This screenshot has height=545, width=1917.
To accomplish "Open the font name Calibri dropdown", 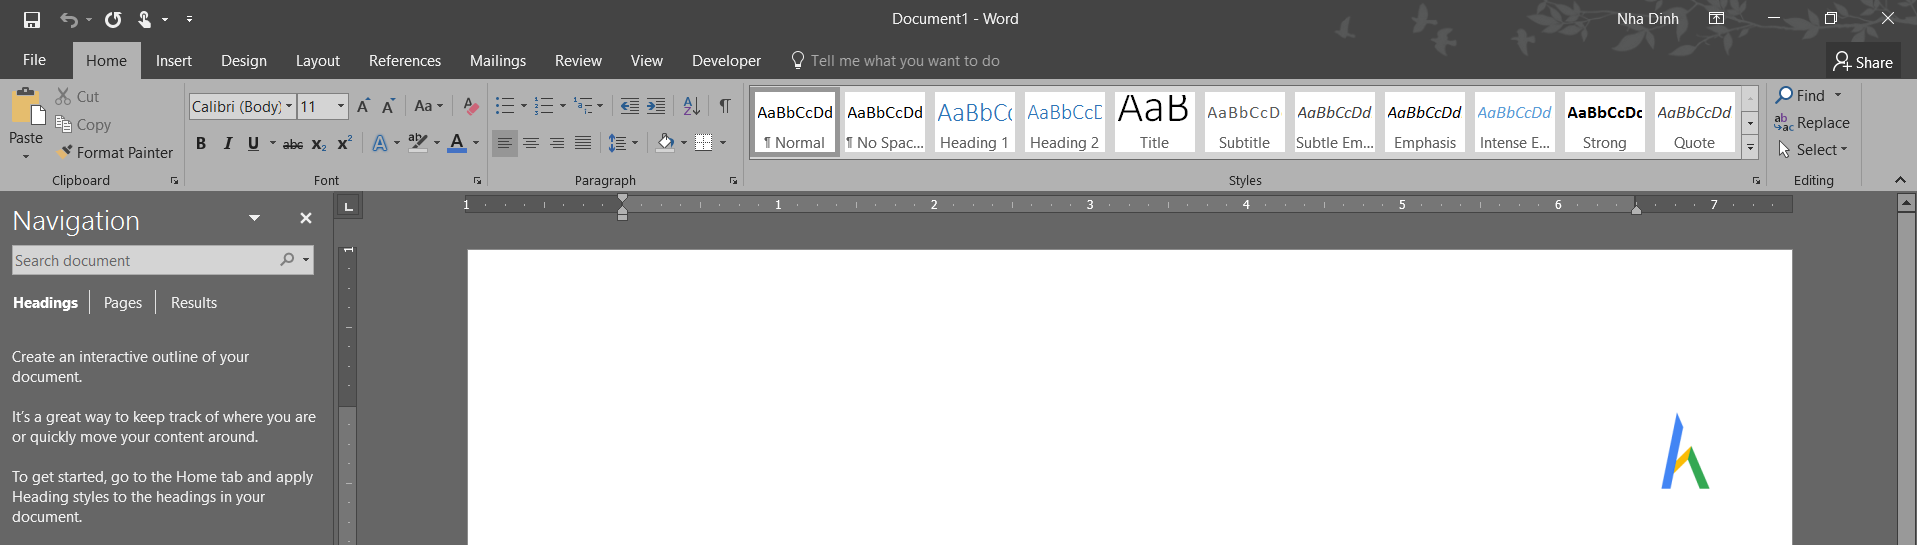I will pyautogui.click(x=289, y=106).
